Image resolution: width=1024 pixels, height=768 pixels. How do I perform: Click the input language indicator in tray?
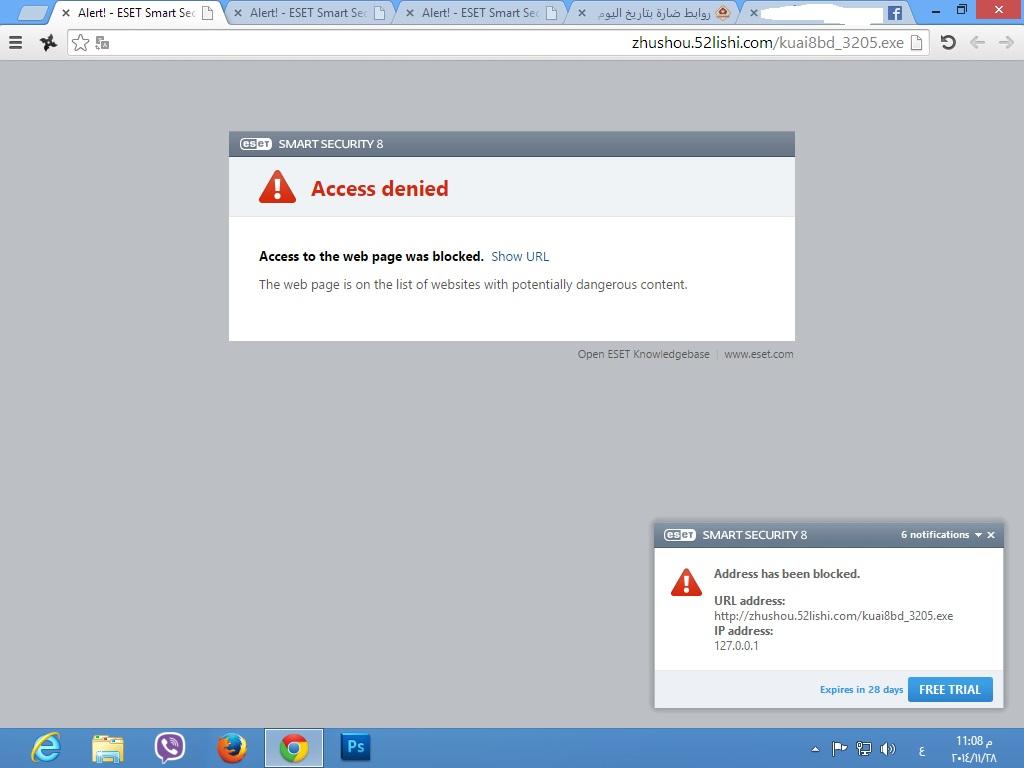(x=921, y=751)
